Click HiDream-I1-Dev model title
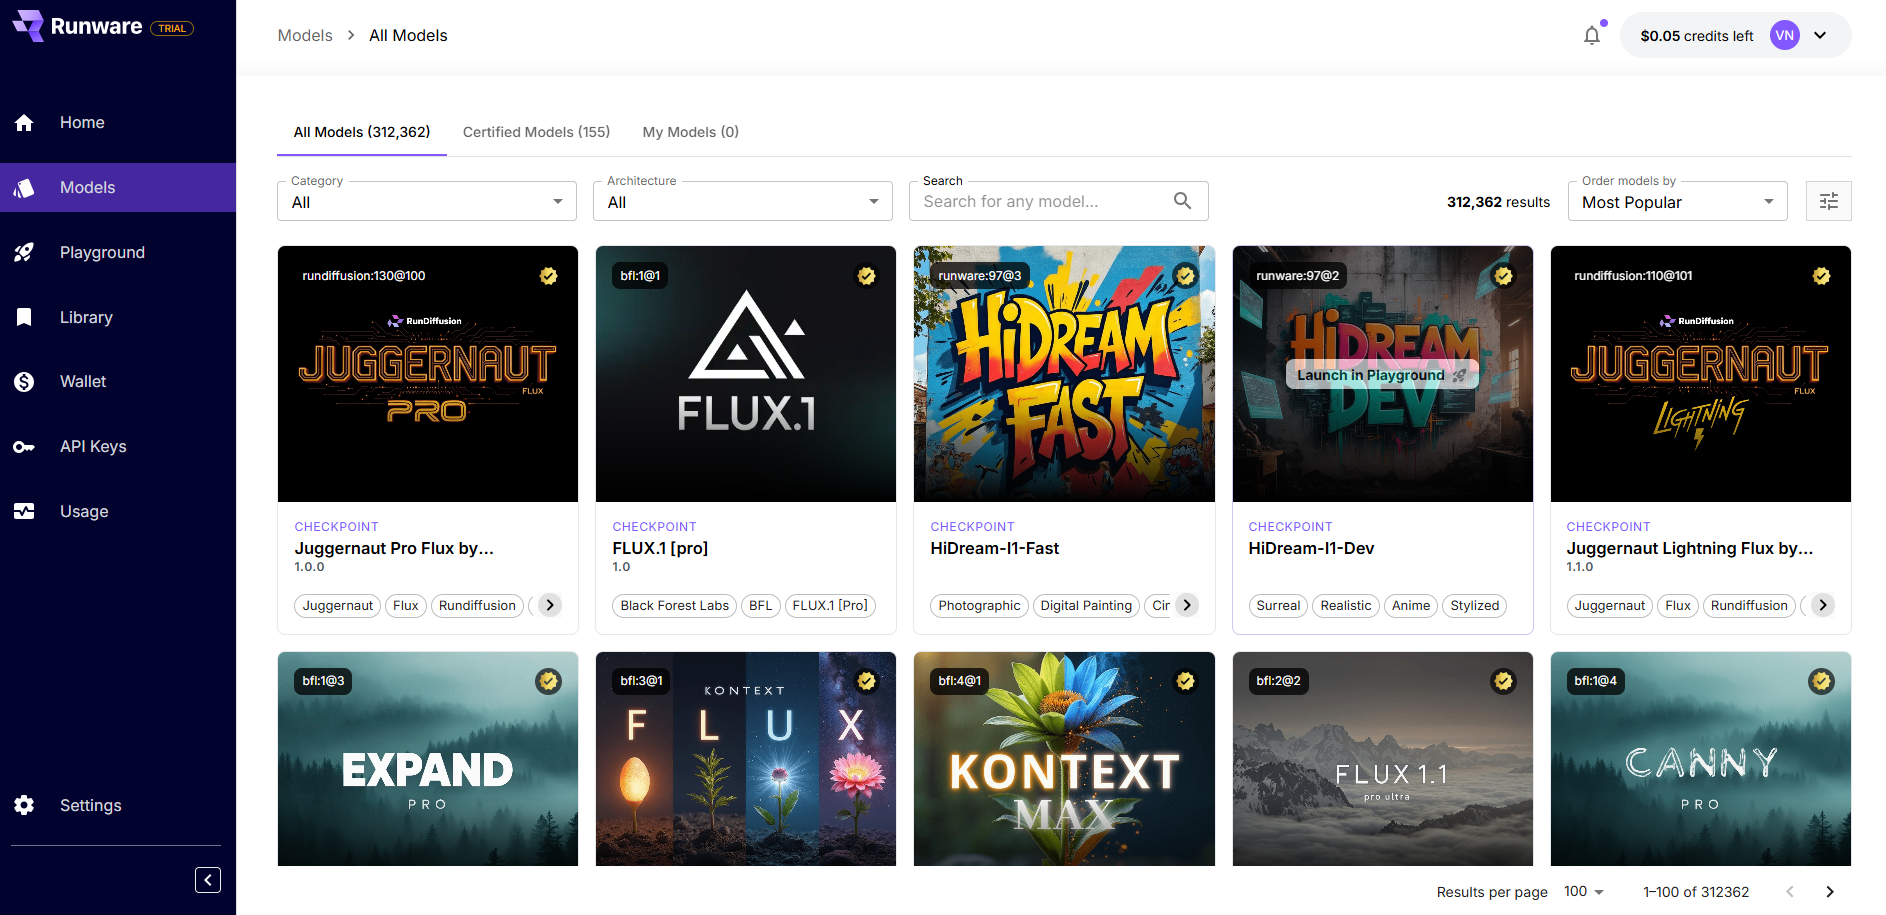 [x=1311, y=548]
